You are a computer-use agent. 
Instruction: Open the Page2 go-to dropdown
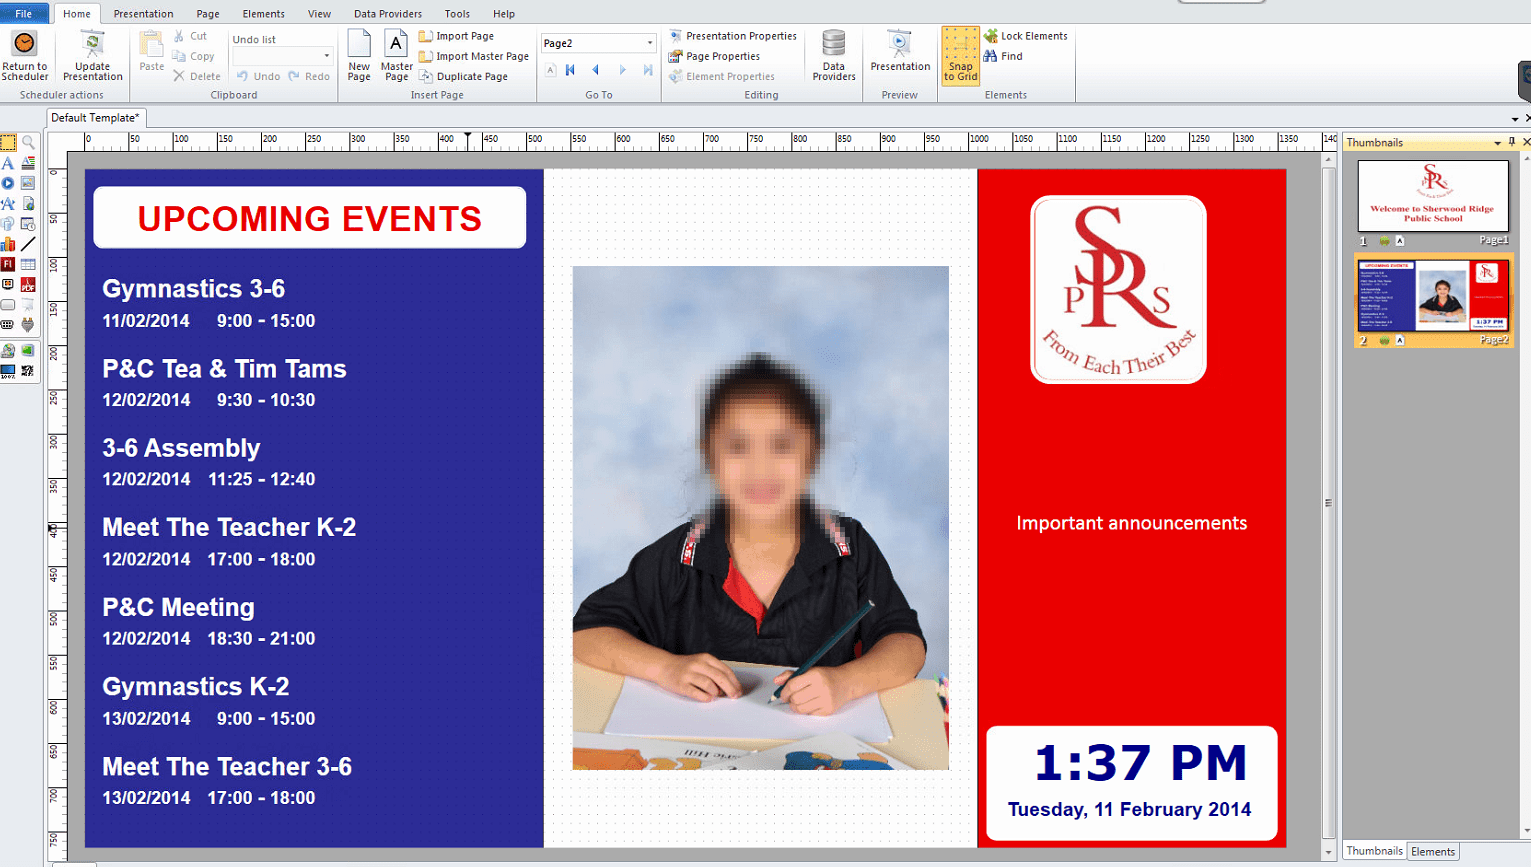(649, 43)
